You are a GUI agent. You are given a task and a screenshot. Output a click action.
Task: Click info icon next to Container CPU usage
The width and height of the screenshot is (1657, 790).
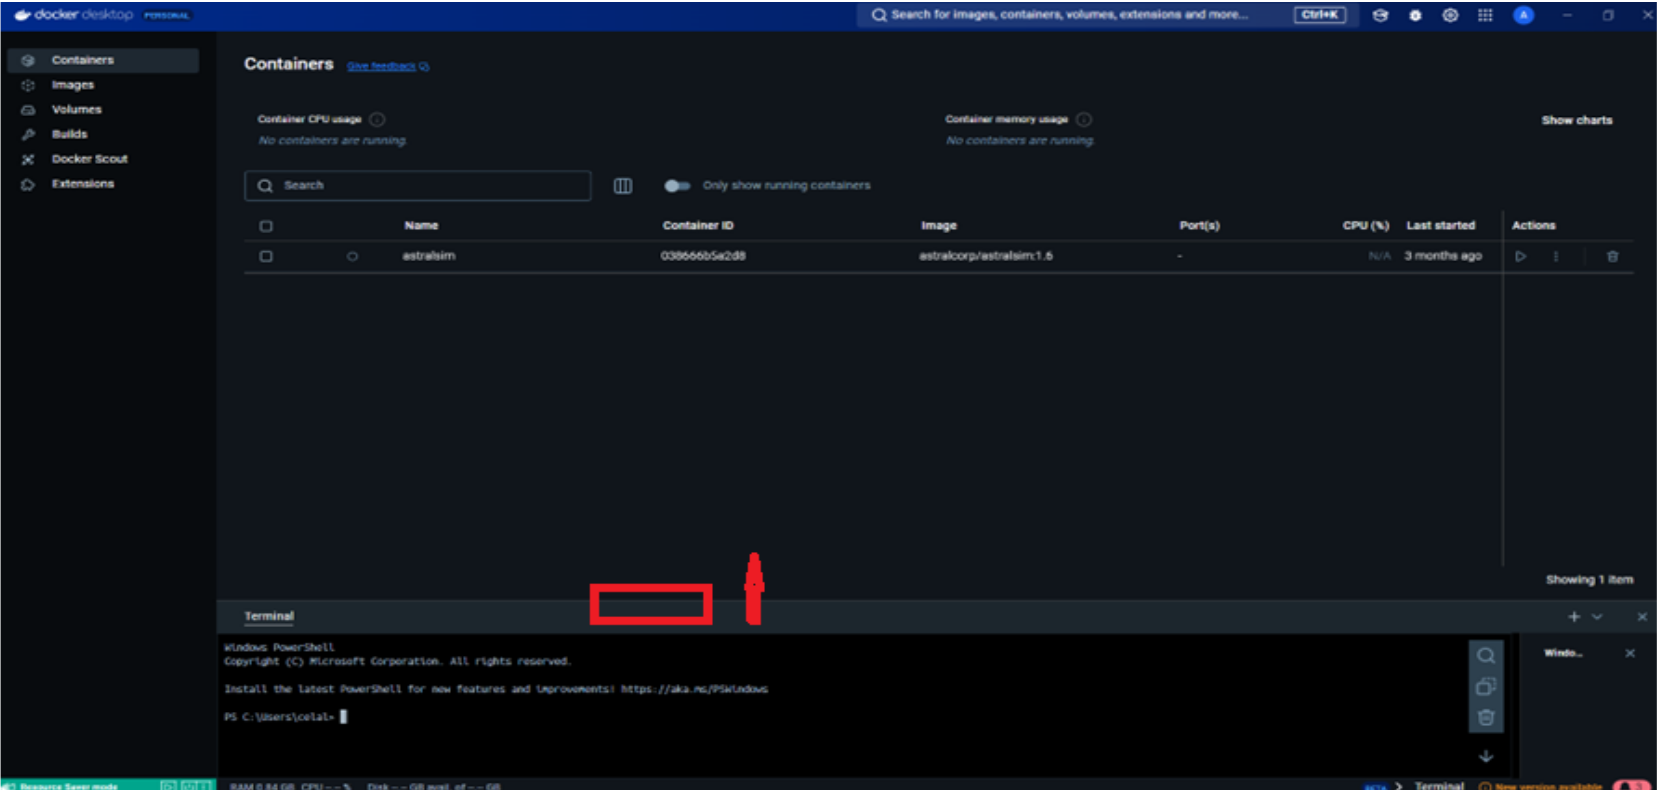point(377,119)
